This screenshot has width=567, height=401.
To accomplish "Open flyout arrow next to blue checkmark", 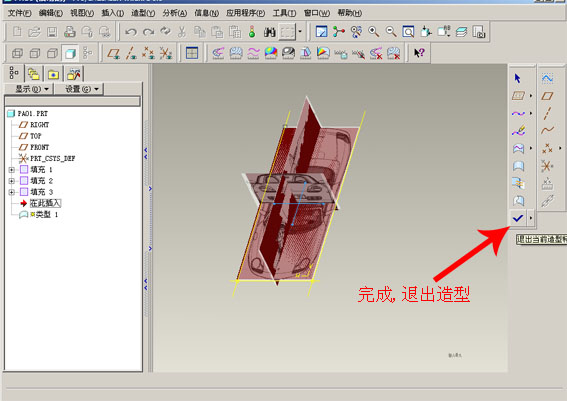I will [530, 218].
